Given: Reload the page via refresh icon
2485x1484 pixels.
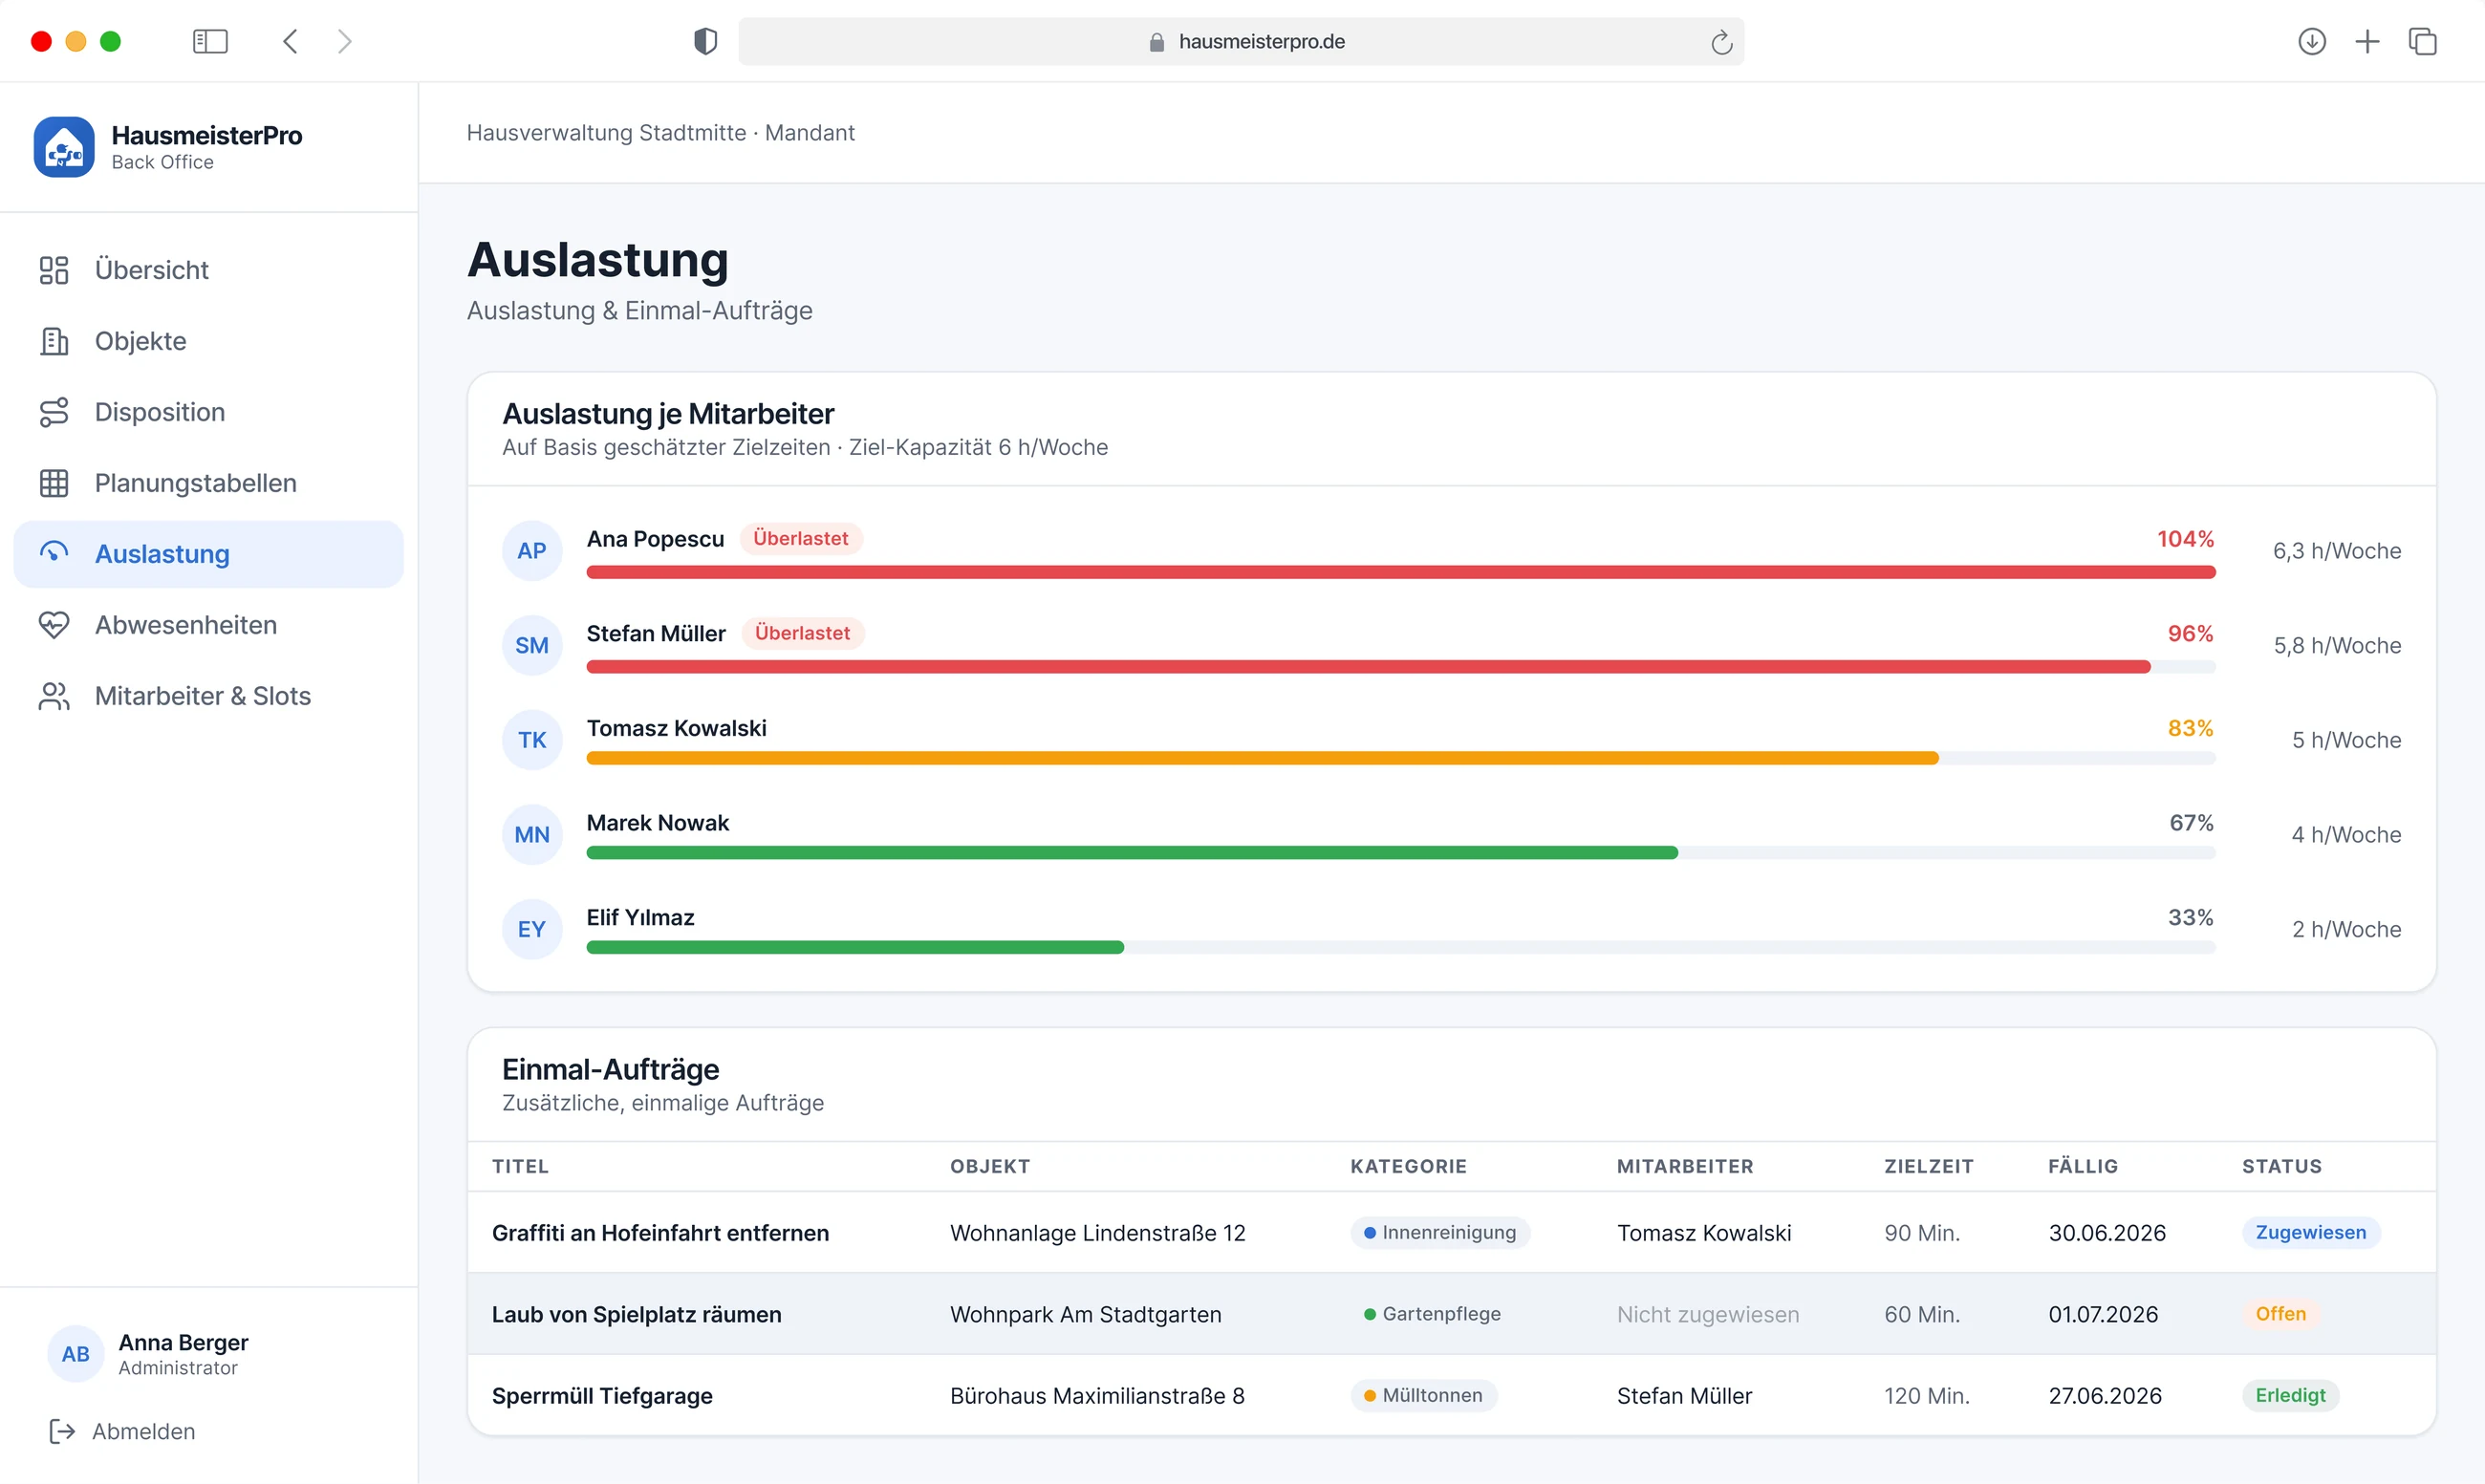Looking at the screenshot, I should tap(1721, 42).
